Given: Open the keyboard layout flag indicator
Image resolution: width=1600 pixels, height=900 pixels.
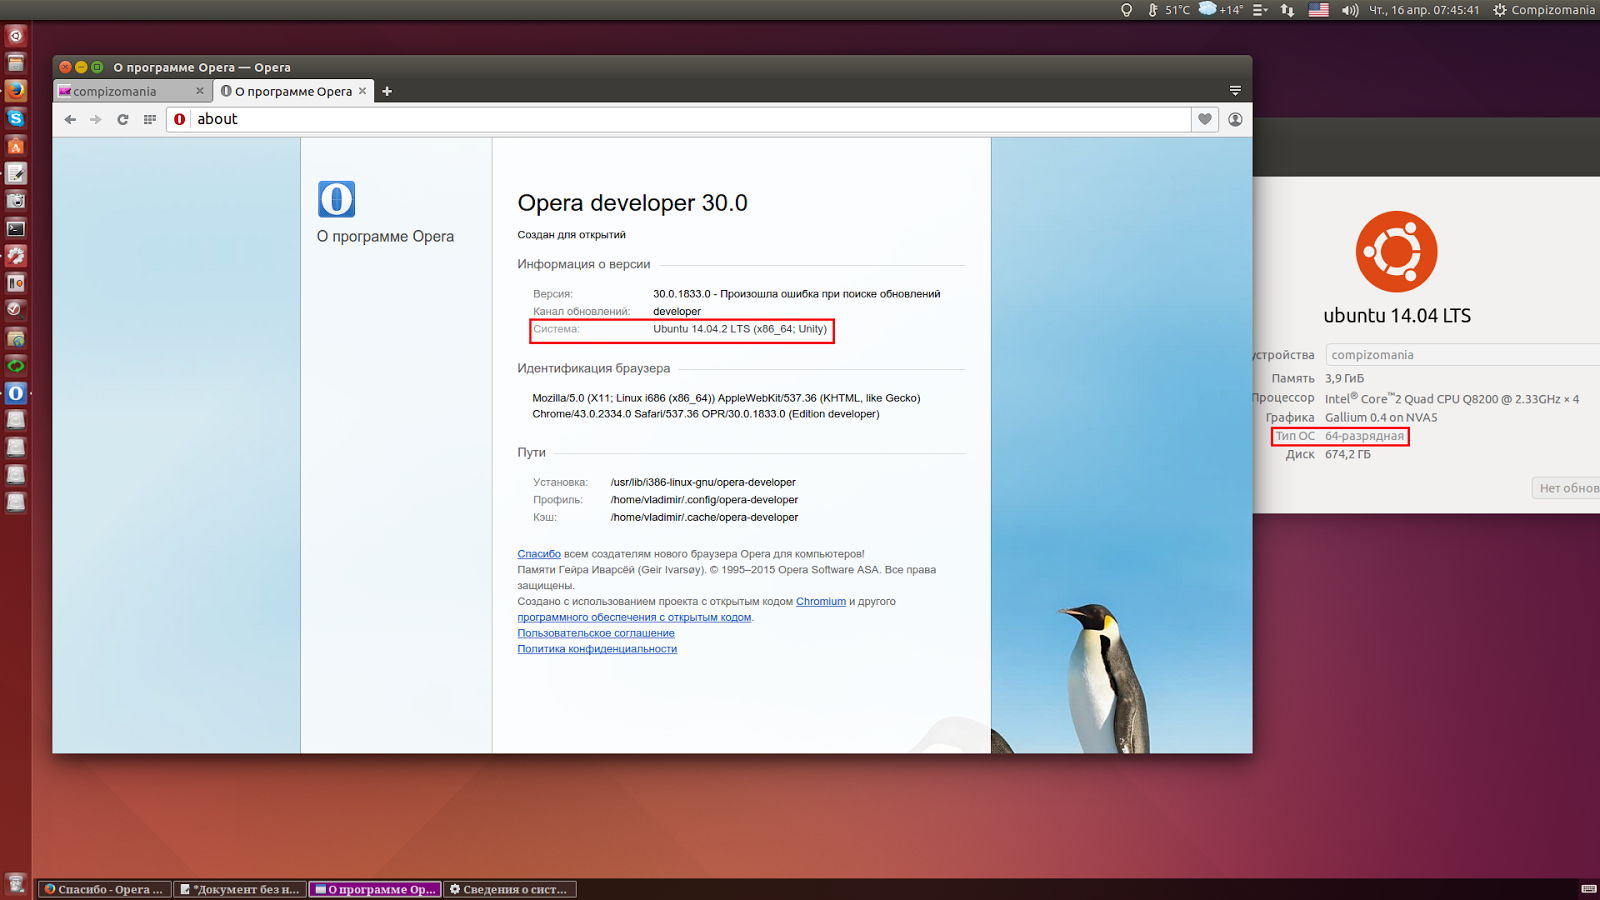Looking at the screenshot, I should point(1319,10).
